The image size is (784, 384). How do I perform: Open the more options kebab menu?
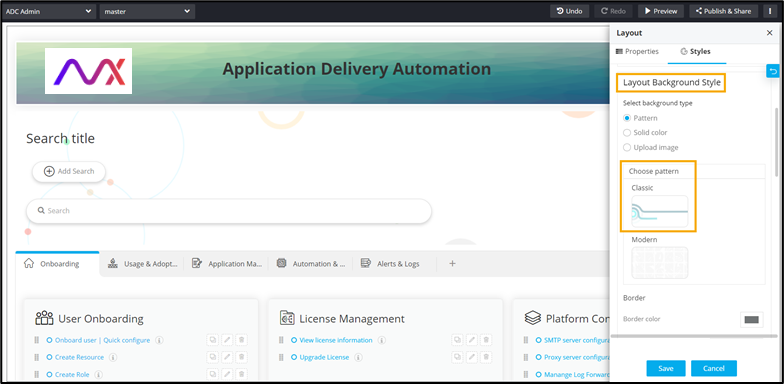click(770, 11)
